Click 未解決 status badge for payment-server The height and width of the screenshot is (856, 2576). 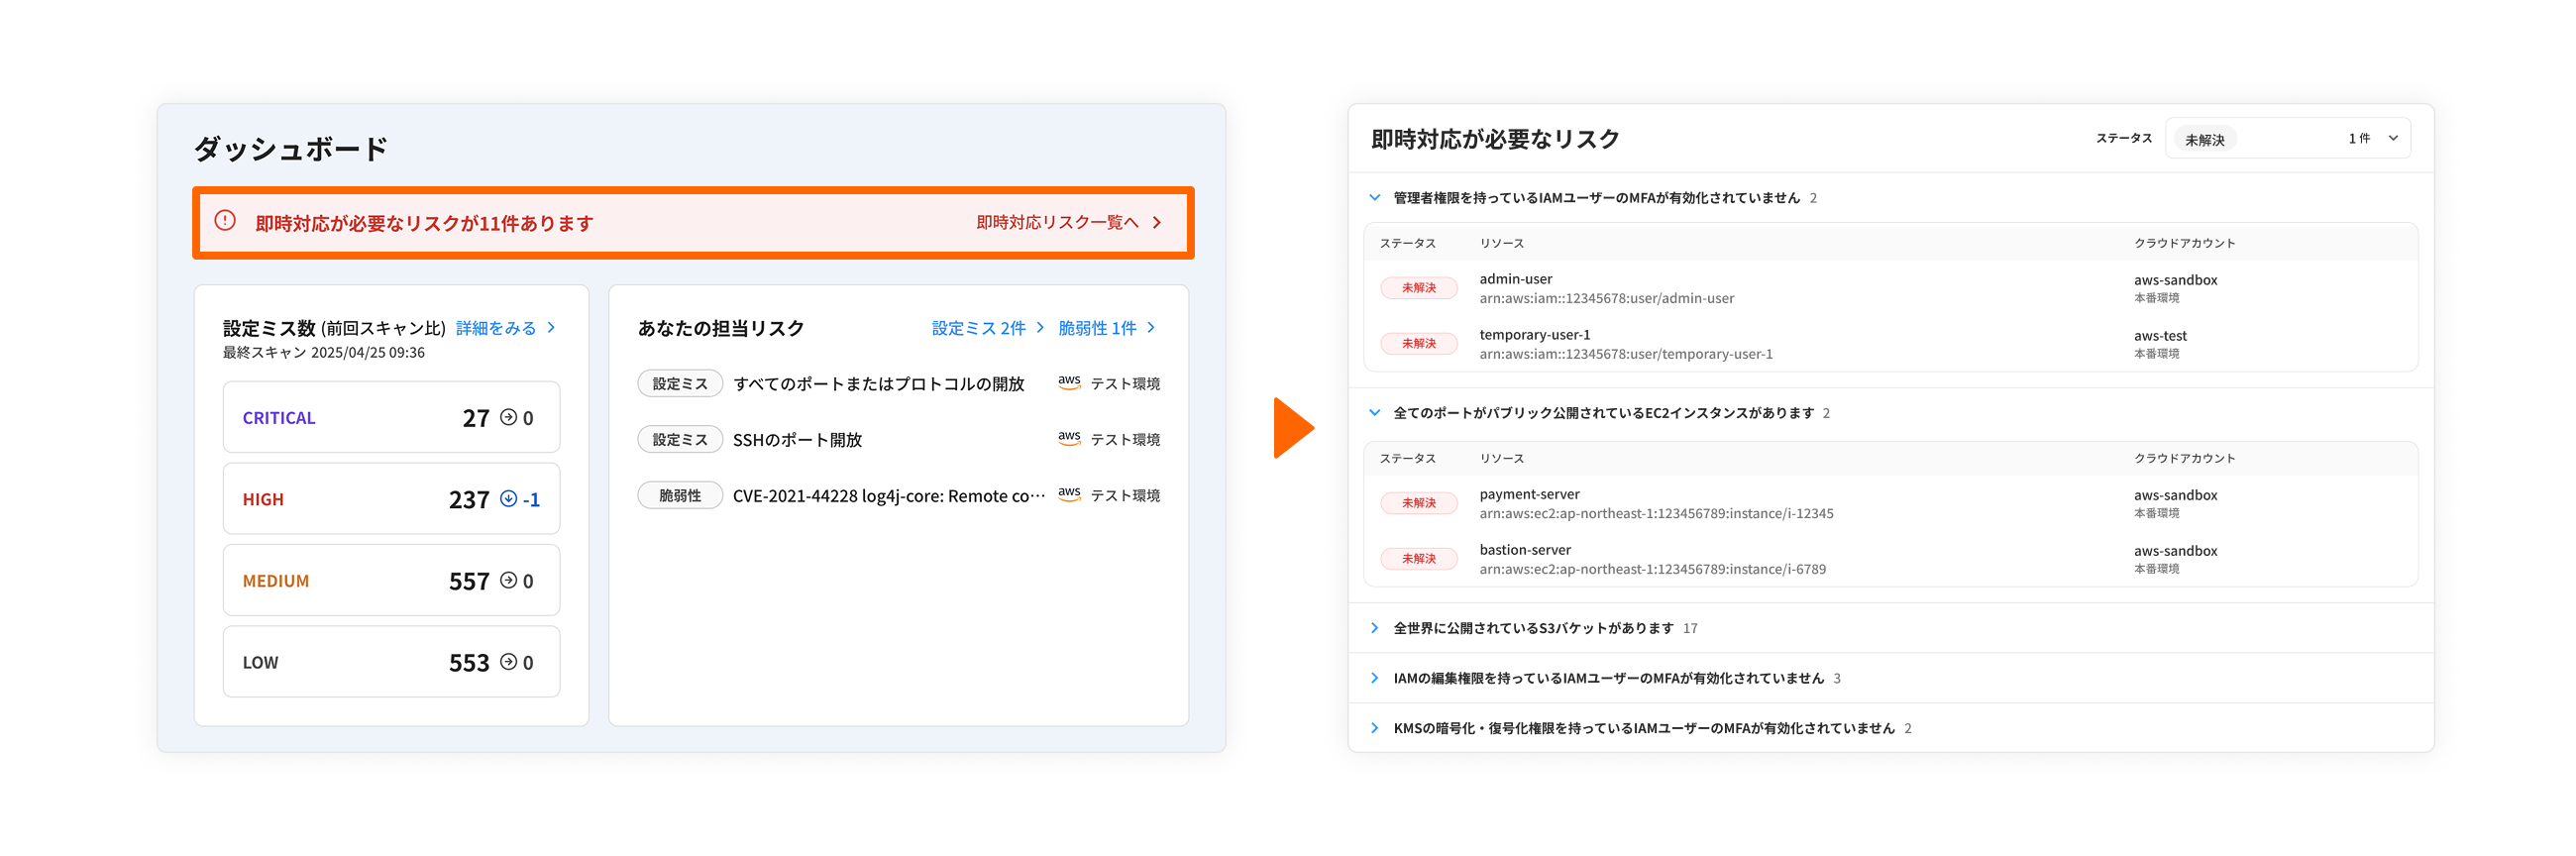1418,503
